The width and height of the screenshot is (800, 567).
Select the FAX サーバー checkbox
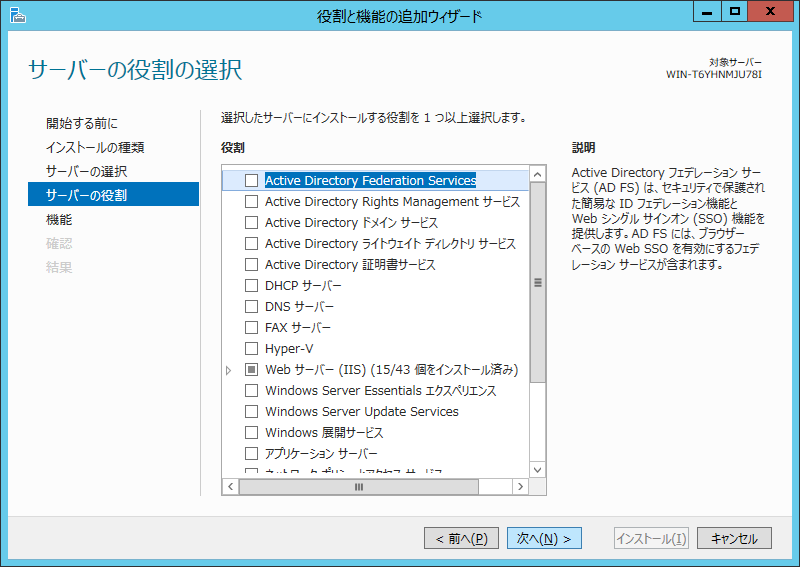coord(251,328)
